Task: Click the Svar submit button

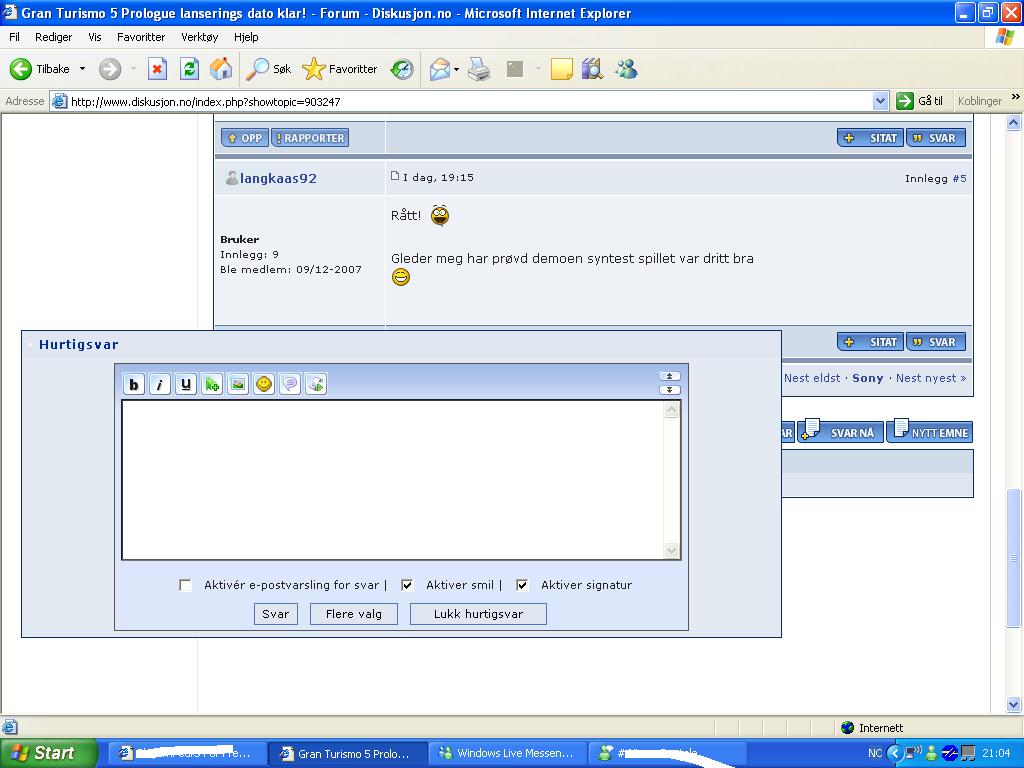Action: (276, 614)
